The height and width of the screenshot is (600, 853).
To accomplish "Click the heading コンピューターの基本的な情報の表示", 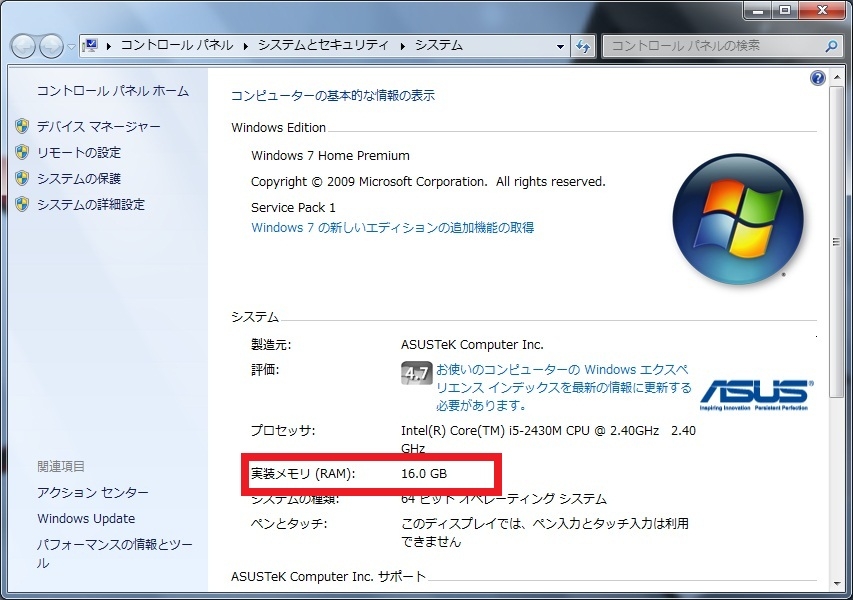I will [x=333, y=96].
